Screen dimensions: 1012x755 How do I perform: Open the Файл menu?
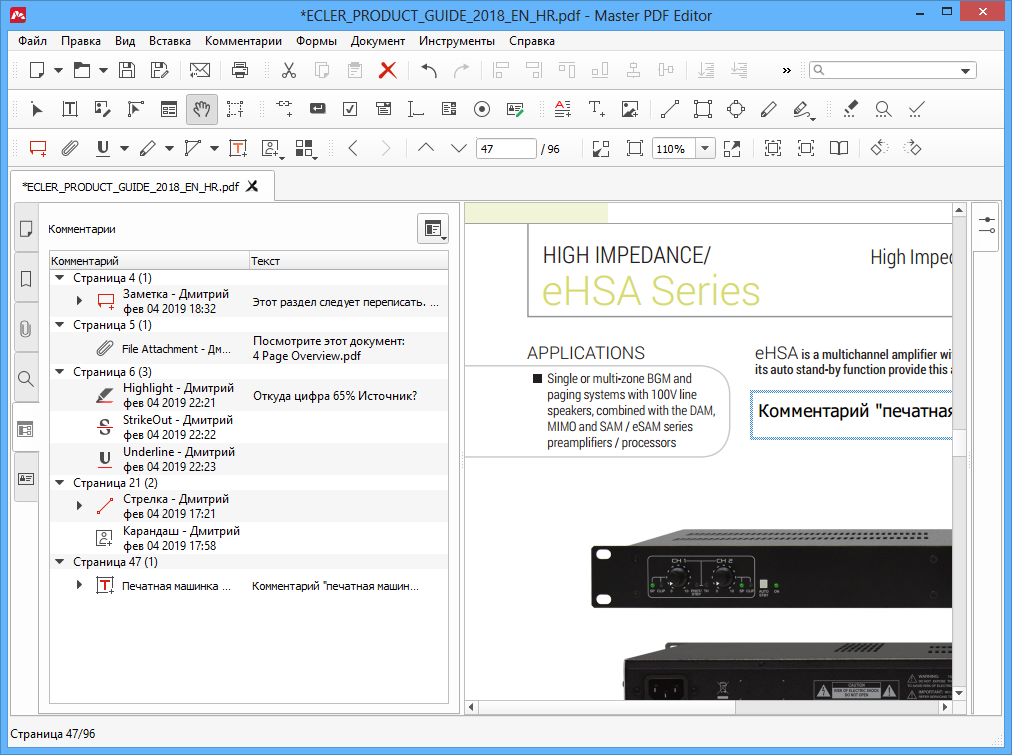click(32, 41)
